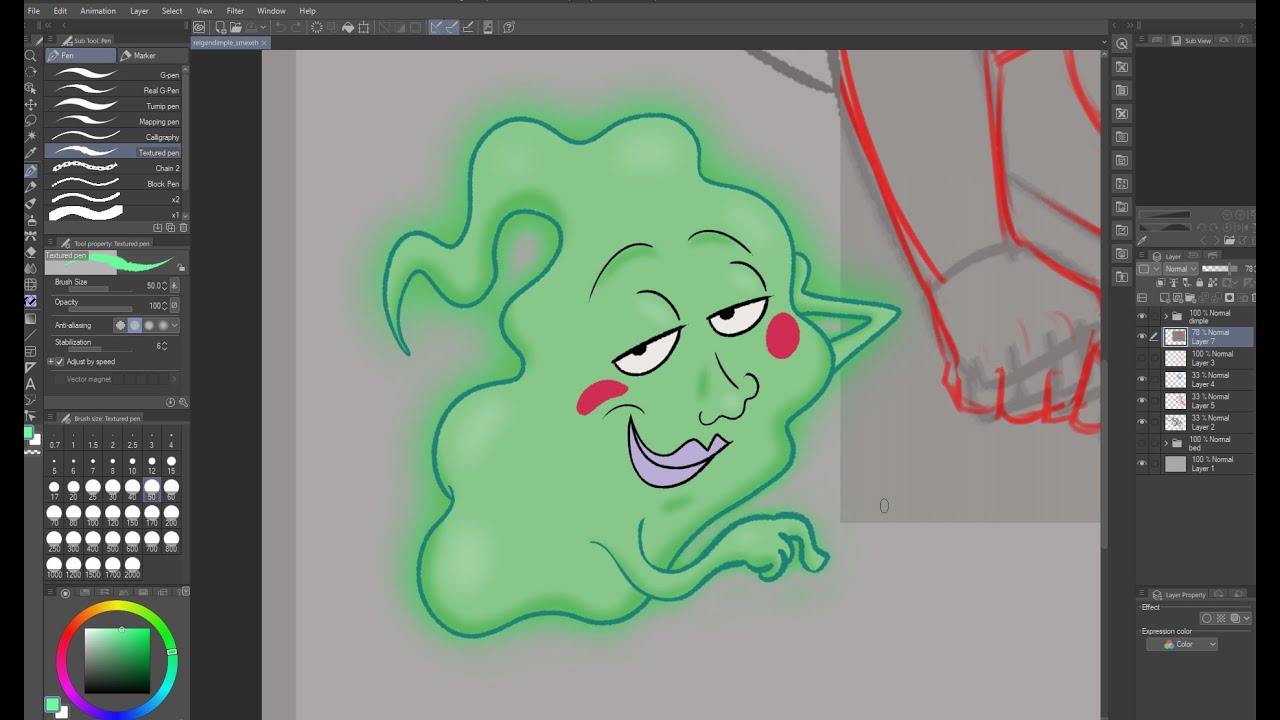Image resolution: width=1280 pixels, height=720 pixels.
Task: Show Layer 3 by clicking its eye box
Action: (1142, 358)
